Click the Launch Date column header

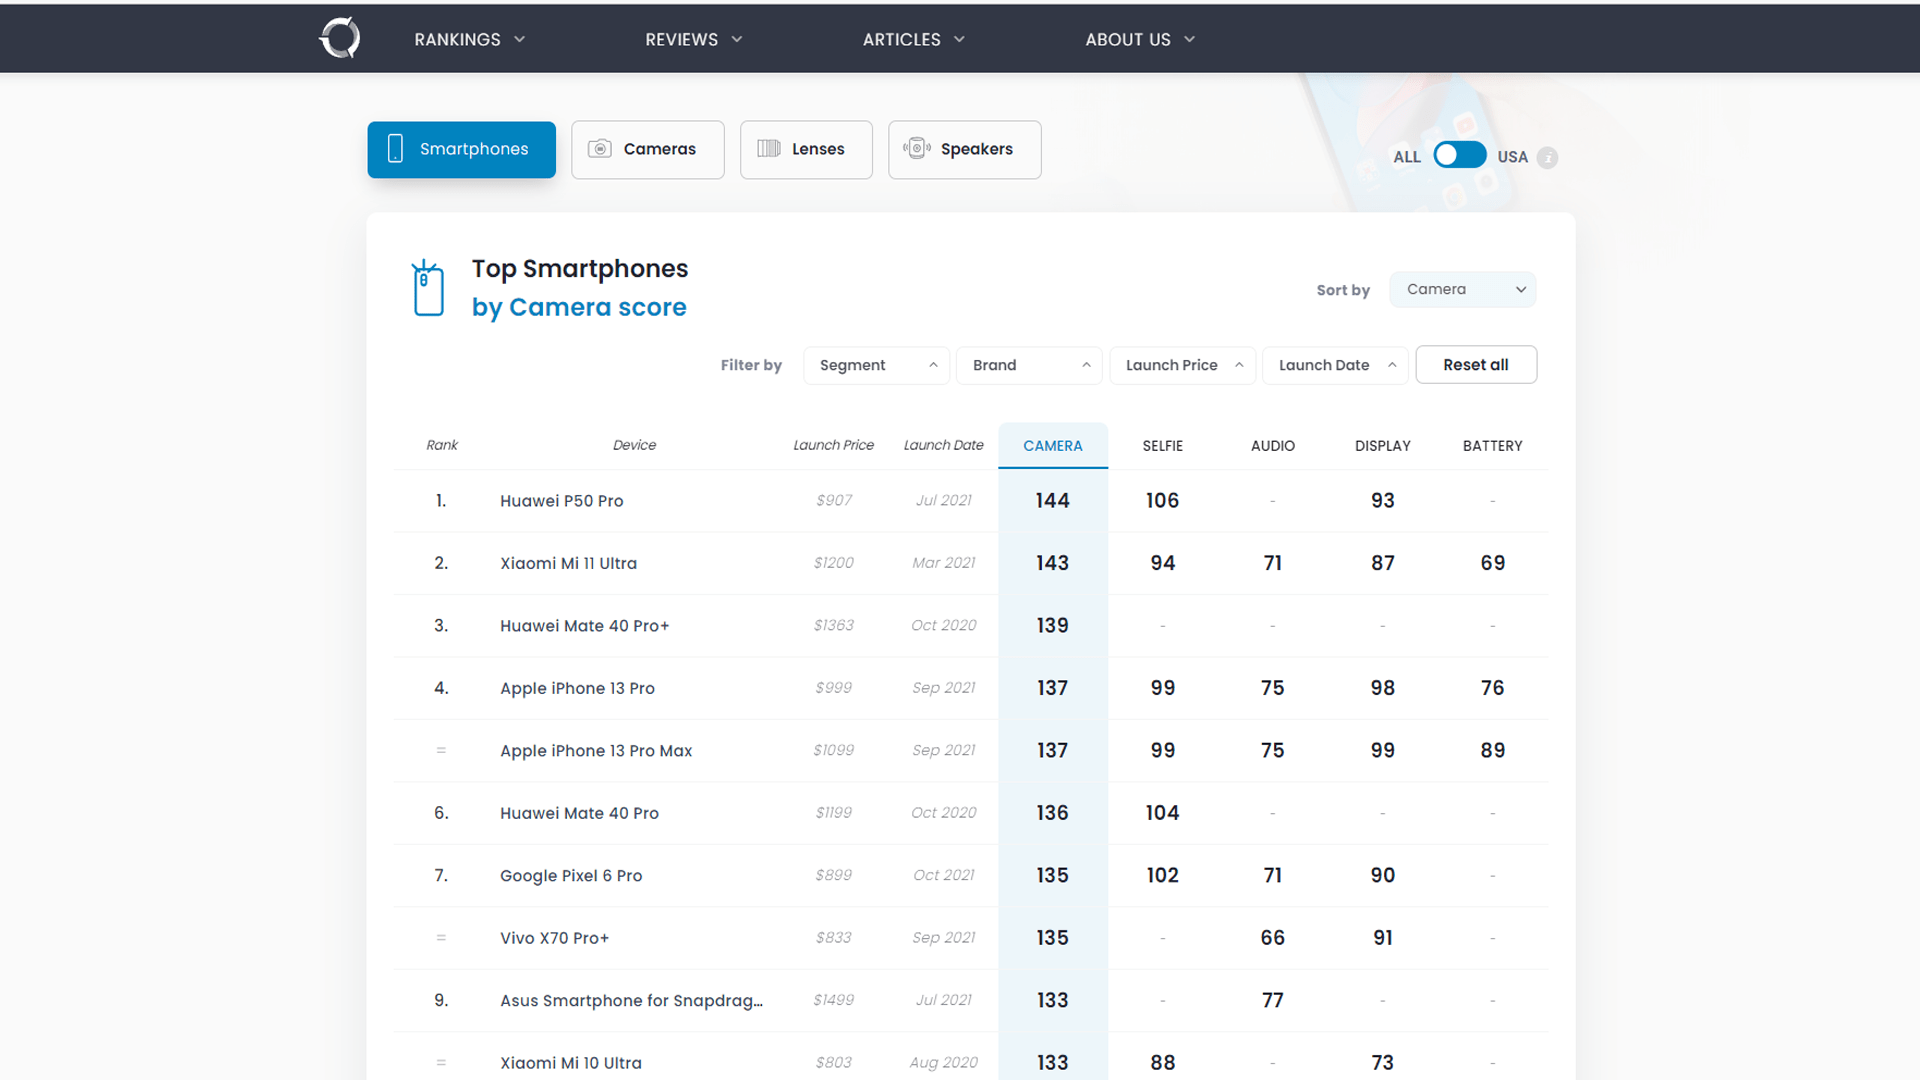[x=943, y=446]
